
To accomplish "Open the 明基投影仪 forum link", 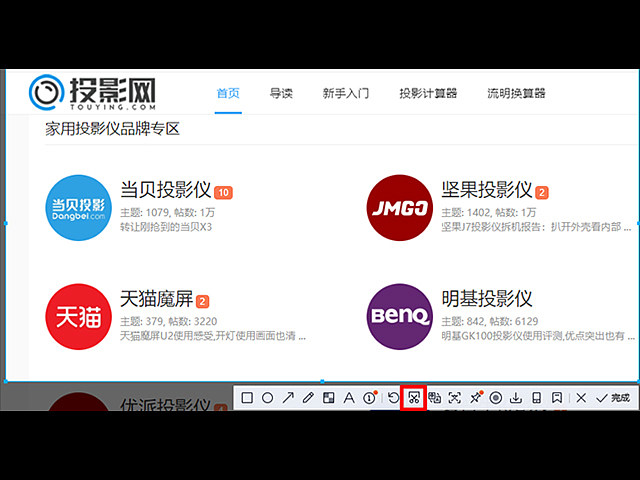I will point(487,299).
